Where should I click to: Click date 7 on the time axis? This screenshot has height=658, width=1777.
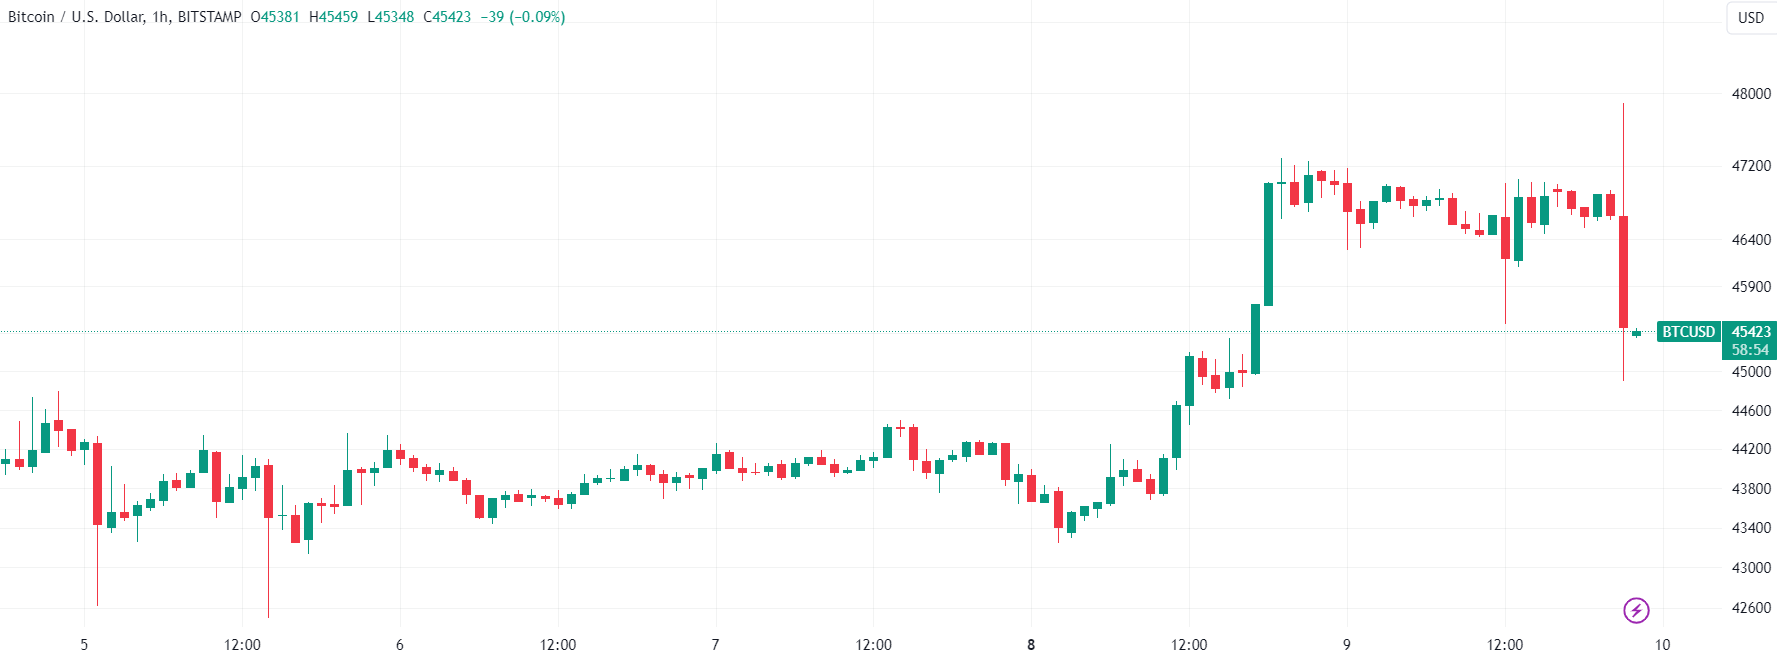pos(715,645)
